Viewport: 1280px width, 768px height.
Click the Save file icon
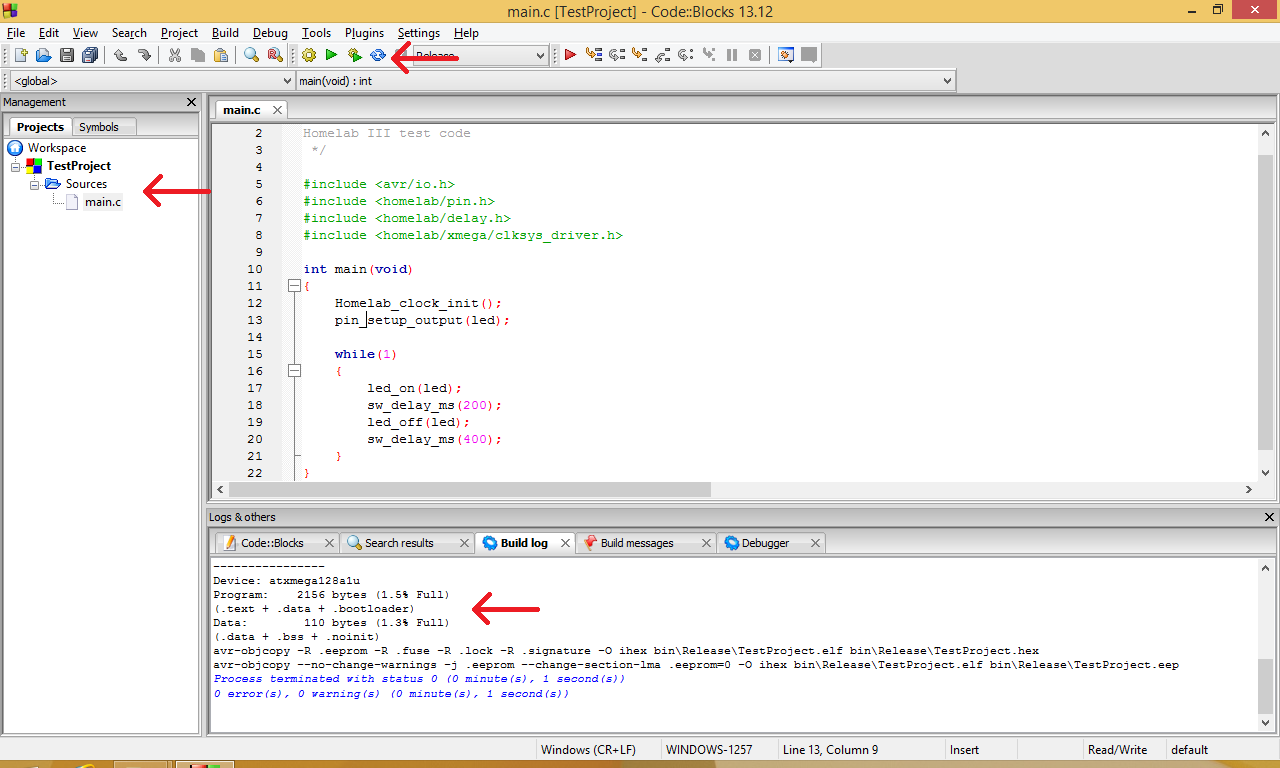click(67, 55)
